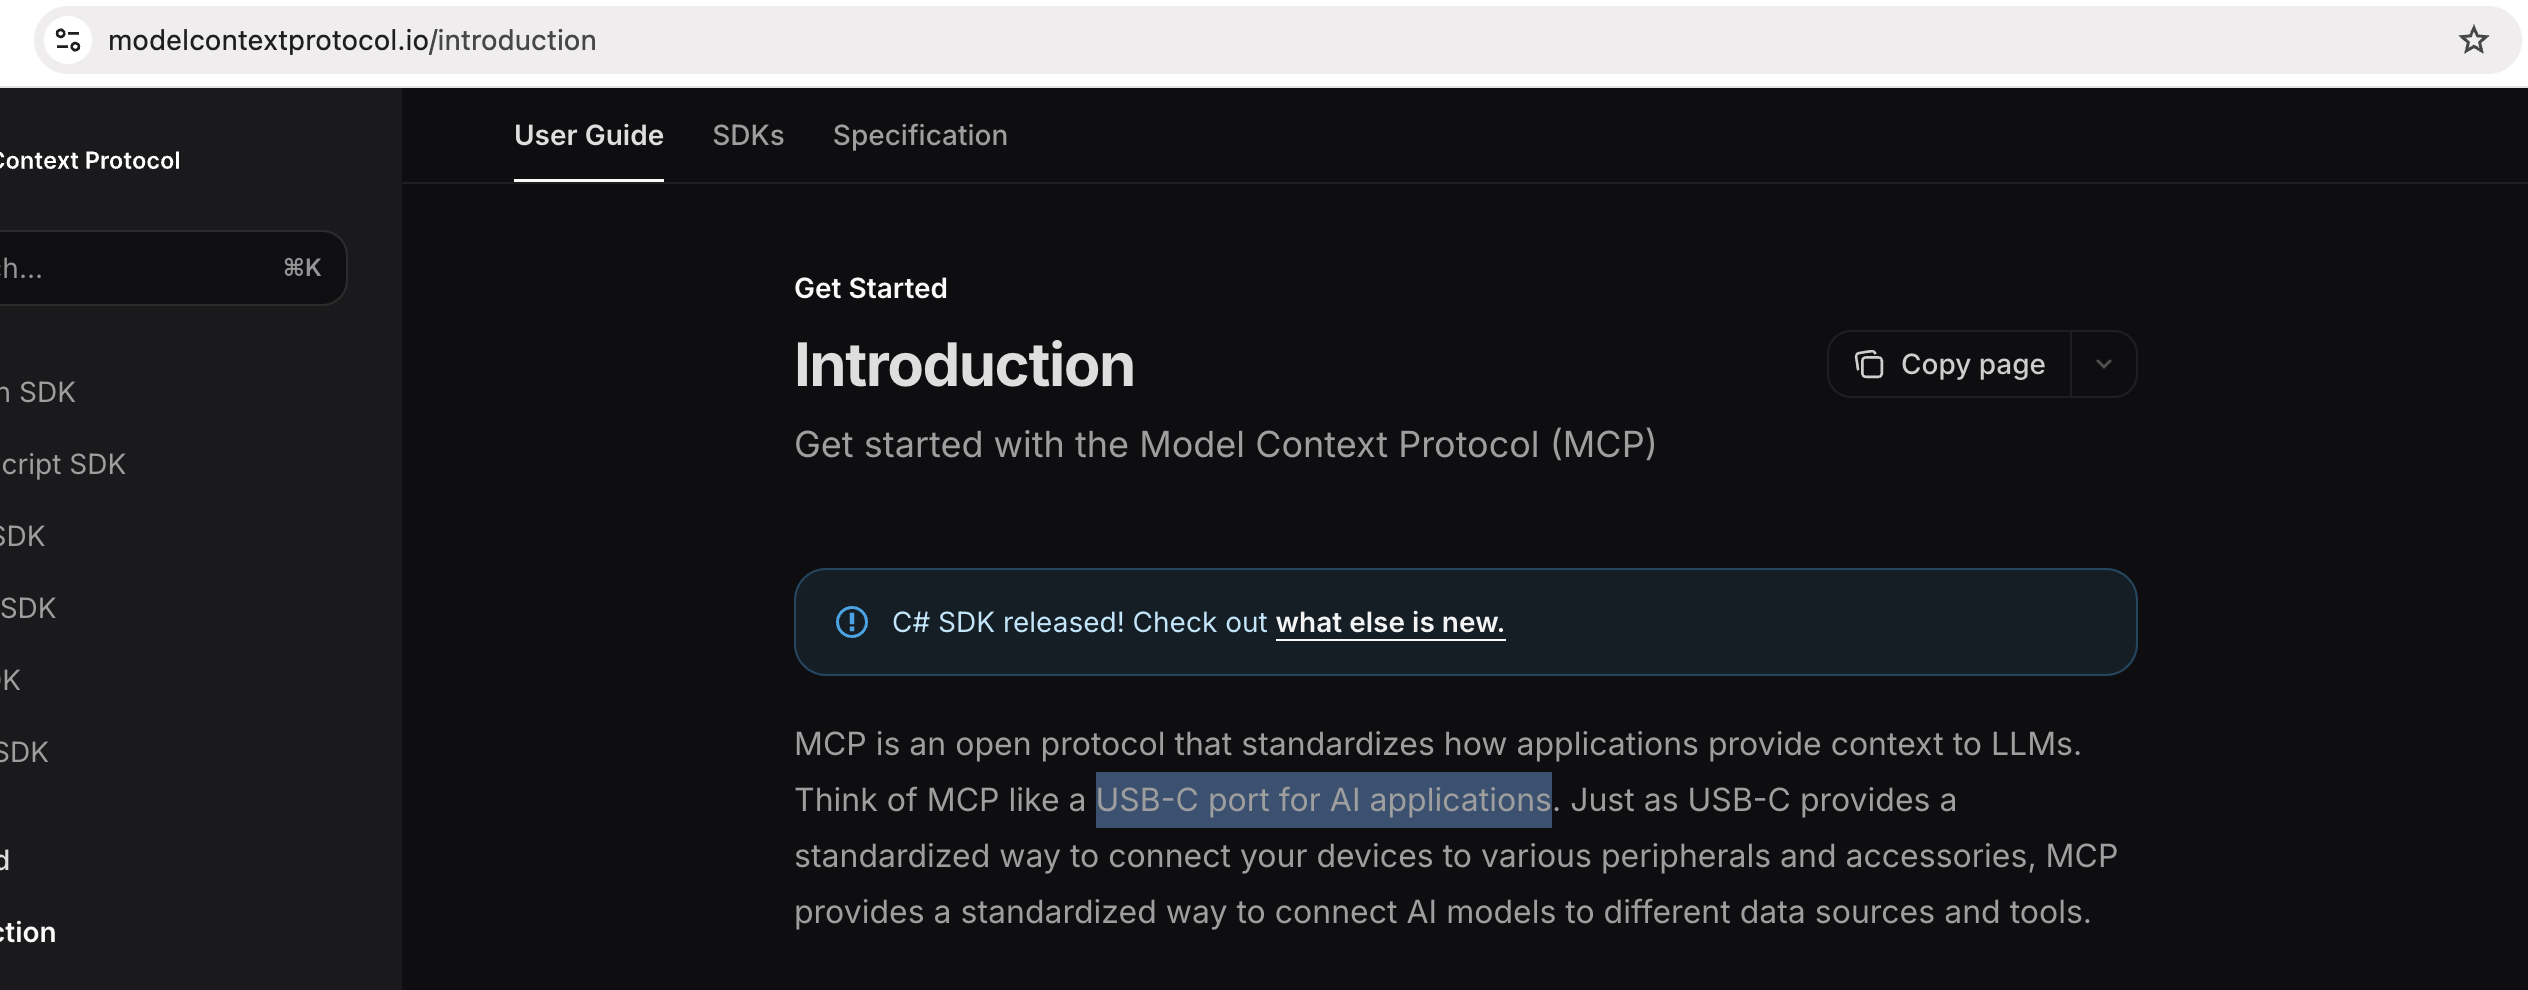This screenshot has width=2528, height=990.
Task: Open the 'cript SDK' sidebar entry
Action: [63, 464]
